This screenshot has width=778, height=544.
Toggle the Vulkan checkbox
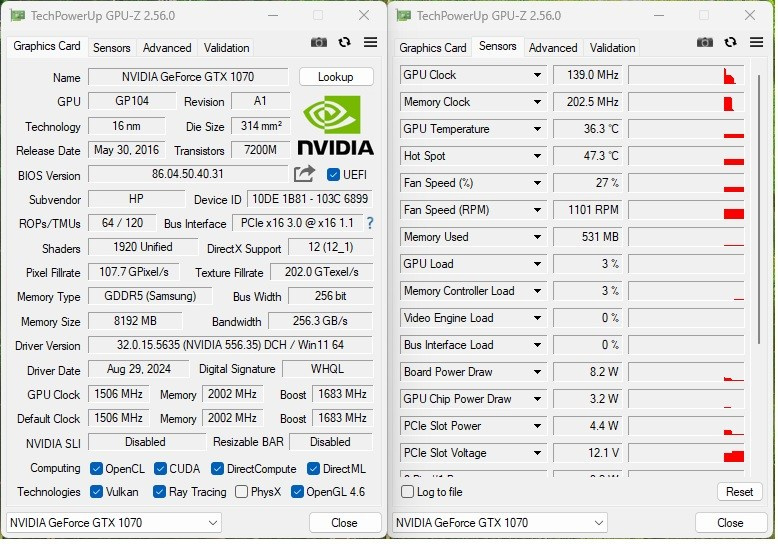point(96,492)
